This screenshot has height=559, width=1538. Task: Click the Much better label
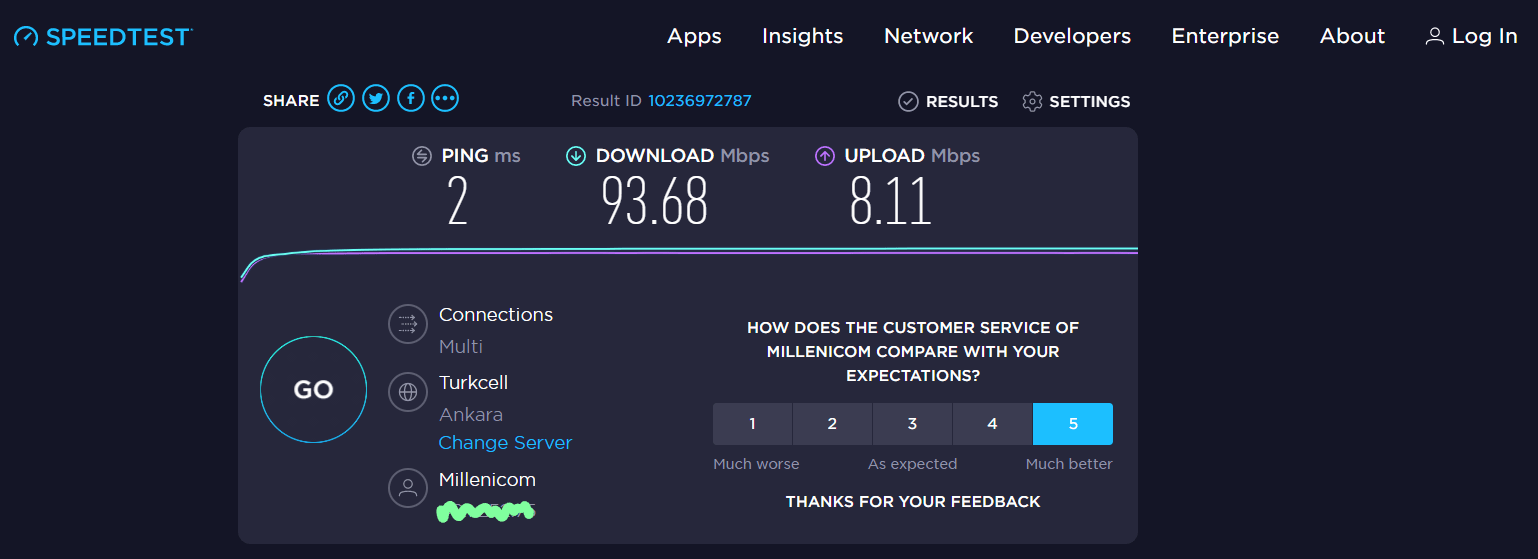pos(1069,464)
